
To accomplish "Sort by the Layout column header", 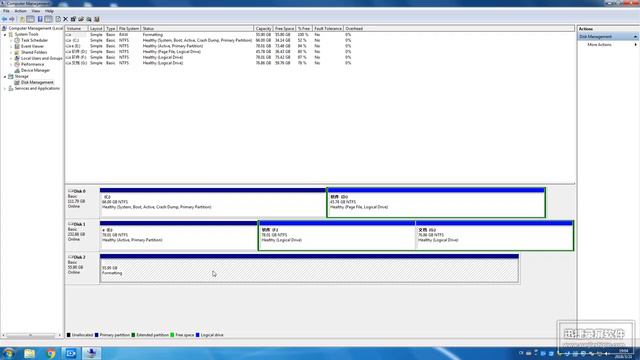I will point(96,29).
